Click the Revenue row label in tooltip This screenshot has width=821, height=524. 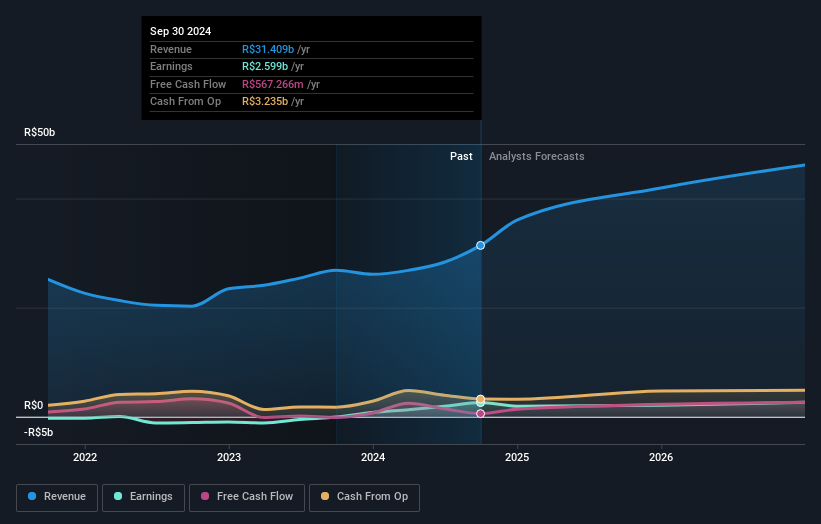(x=171, y=49)
